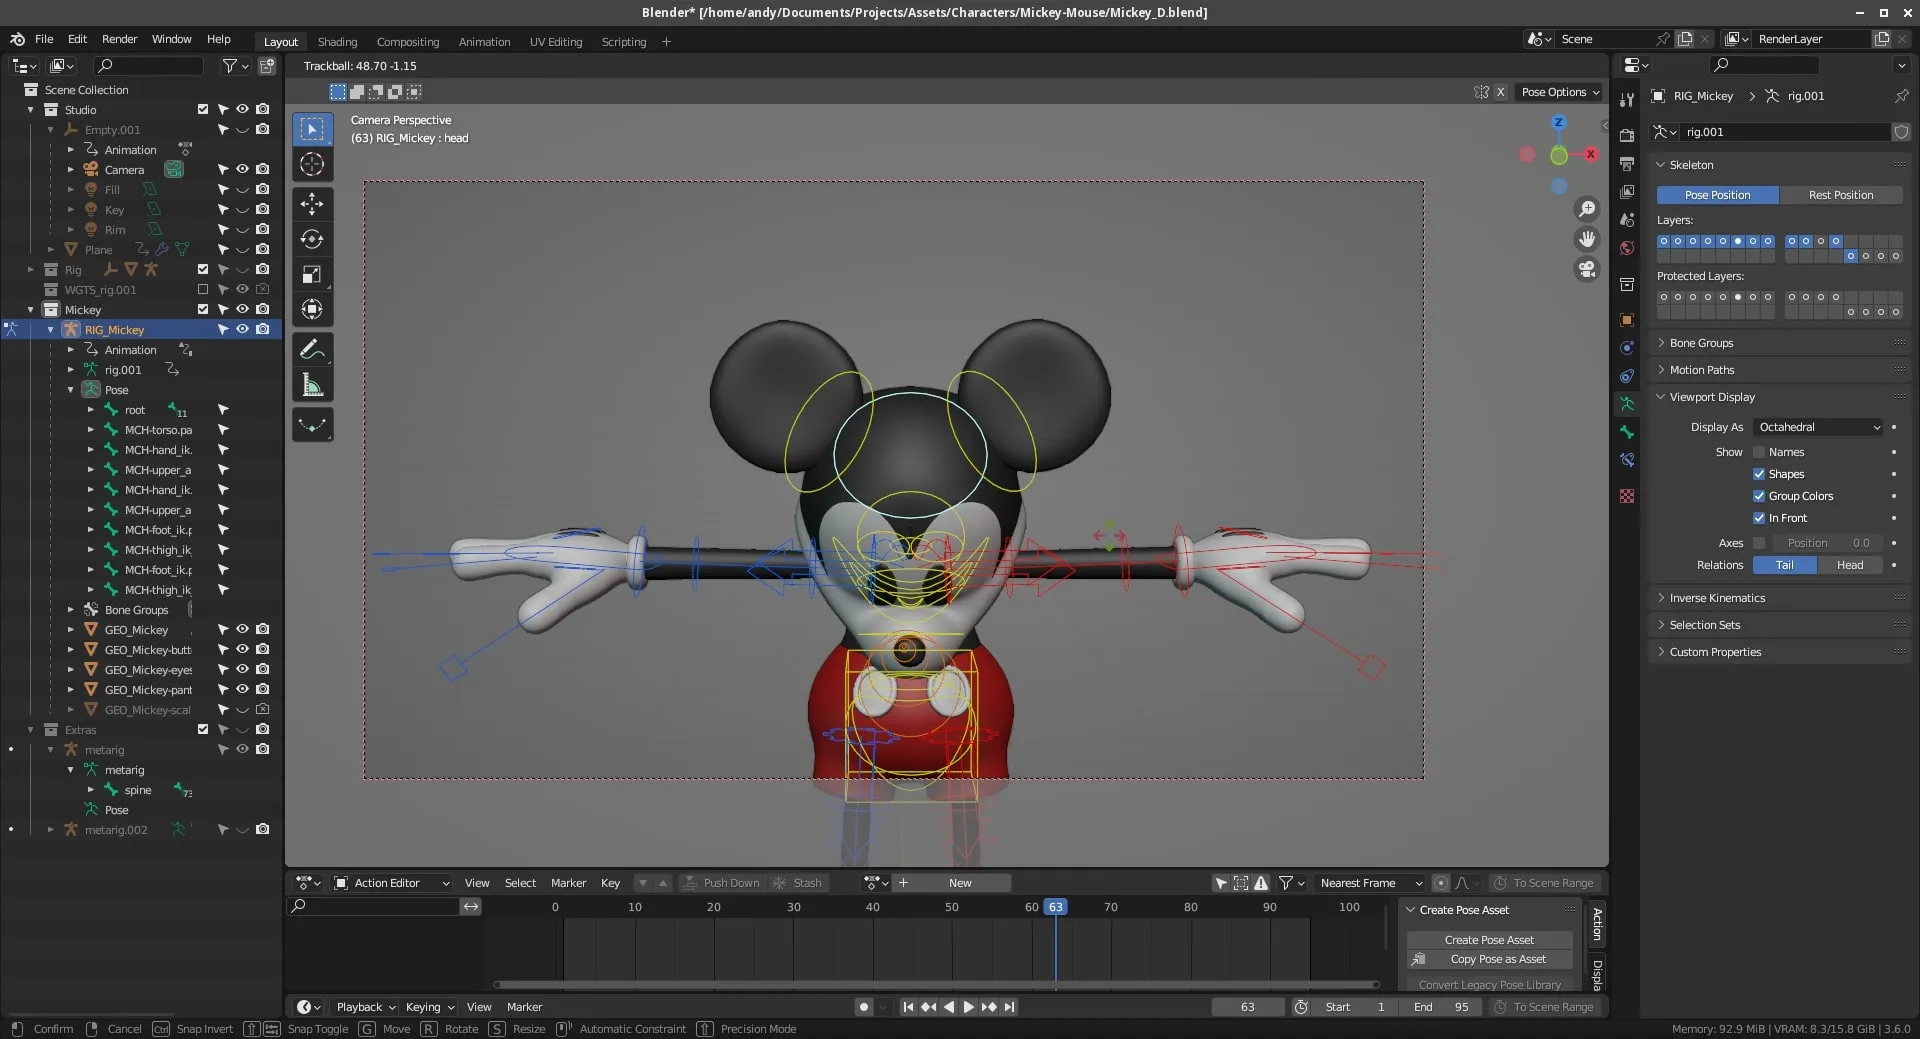Expand the Bone Groups panel
Screen dimensions: 1920x1039
(x=1701, y=343)
